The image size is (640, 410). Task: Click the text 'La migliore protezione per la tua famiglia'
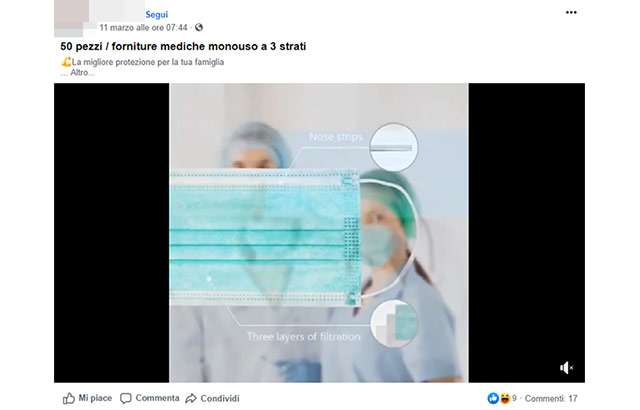click(148, 62)
